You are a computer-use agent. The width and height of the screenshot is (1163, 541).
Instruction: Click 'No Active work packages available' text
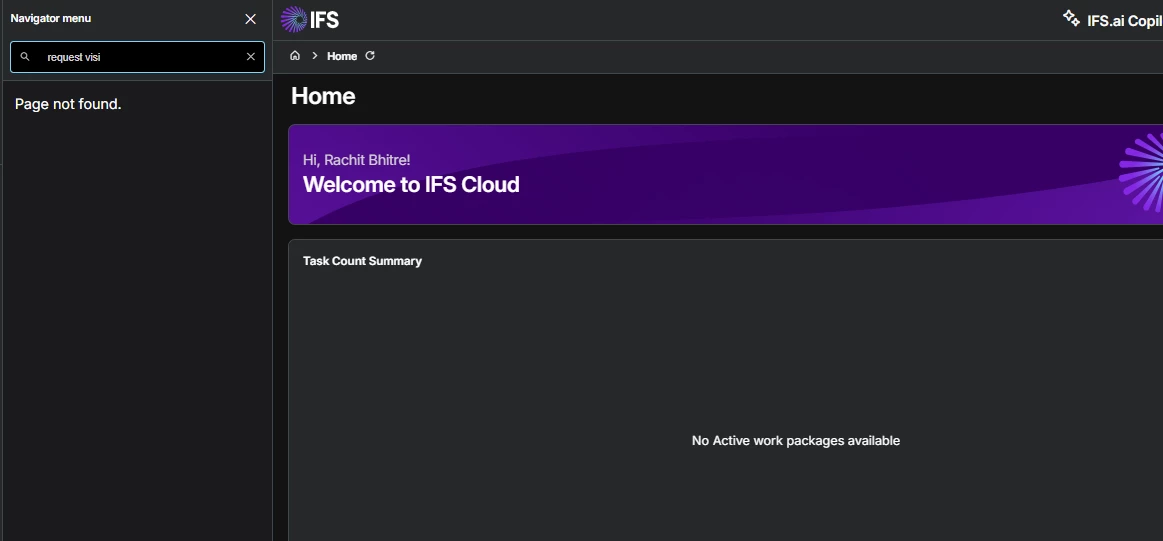[796, 441]
